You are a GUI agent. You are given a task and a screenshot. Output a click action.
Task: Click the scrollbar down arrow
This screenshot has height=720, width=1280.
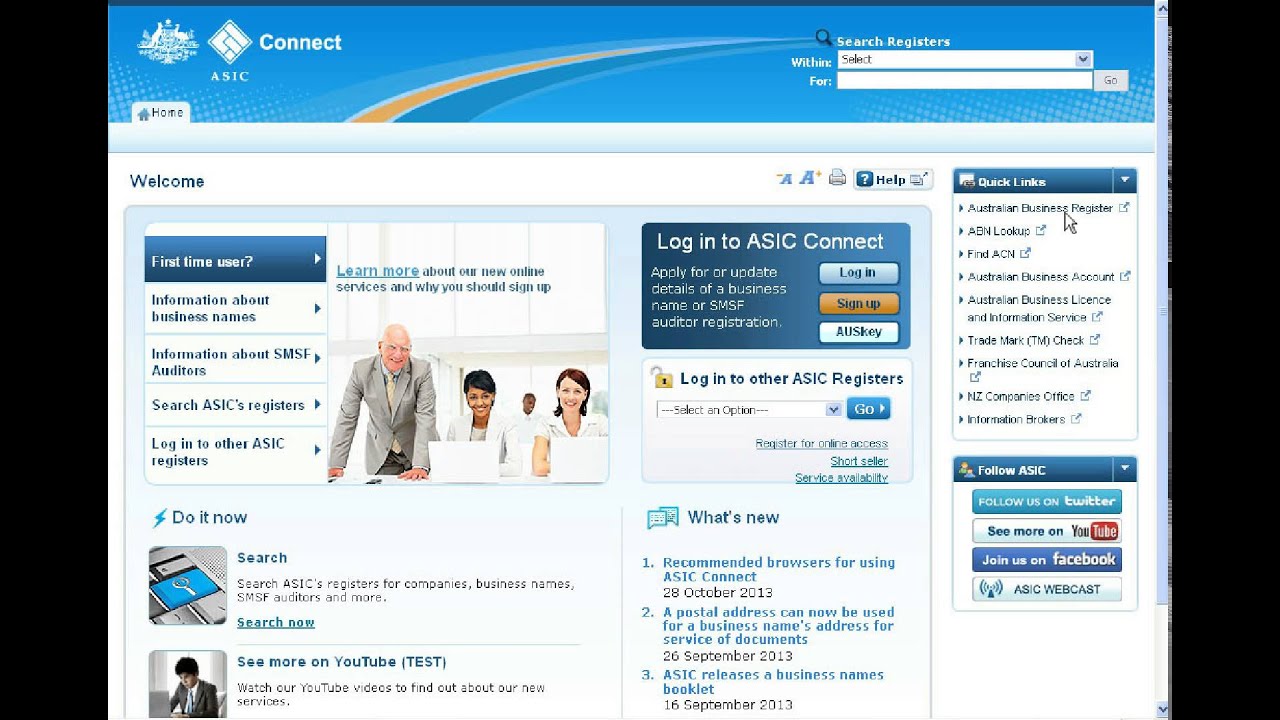1162,710
